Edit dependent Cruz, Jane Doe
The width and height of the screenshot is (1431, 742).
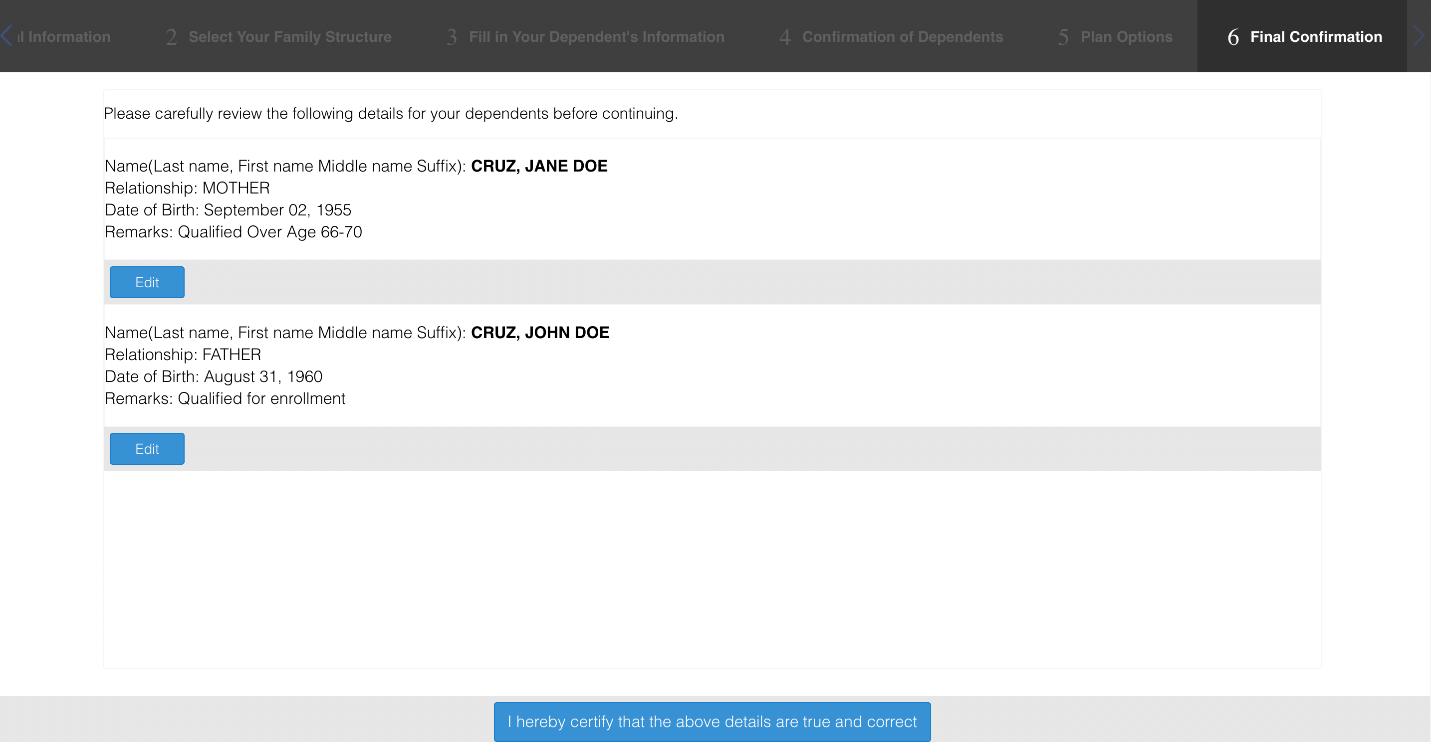pos(147,282)
